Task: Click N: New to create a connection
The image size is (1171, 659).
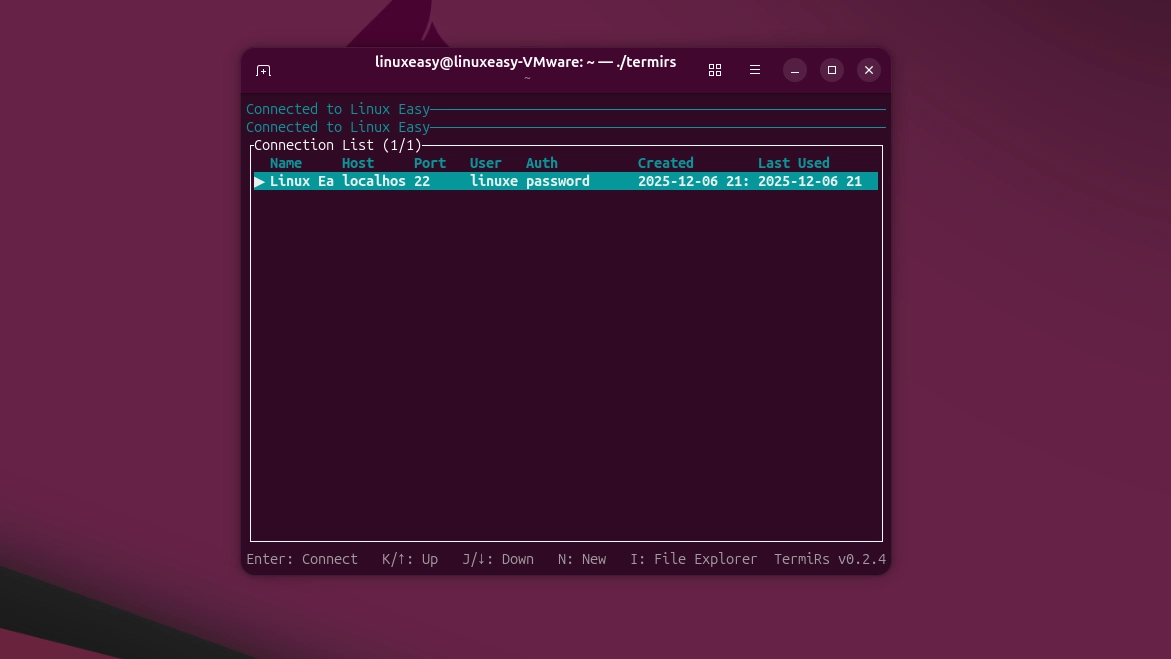Action: (x=581, y=559)
